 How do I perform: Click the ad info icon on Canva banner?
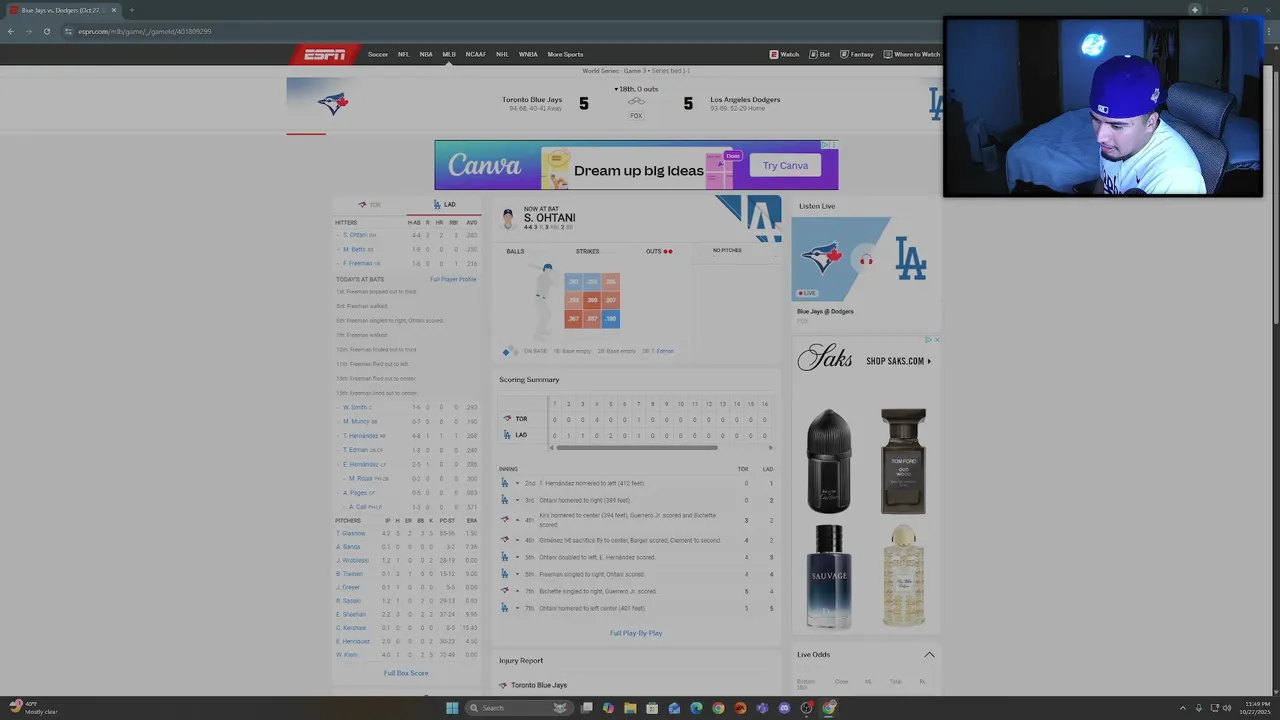coord(825,145)
